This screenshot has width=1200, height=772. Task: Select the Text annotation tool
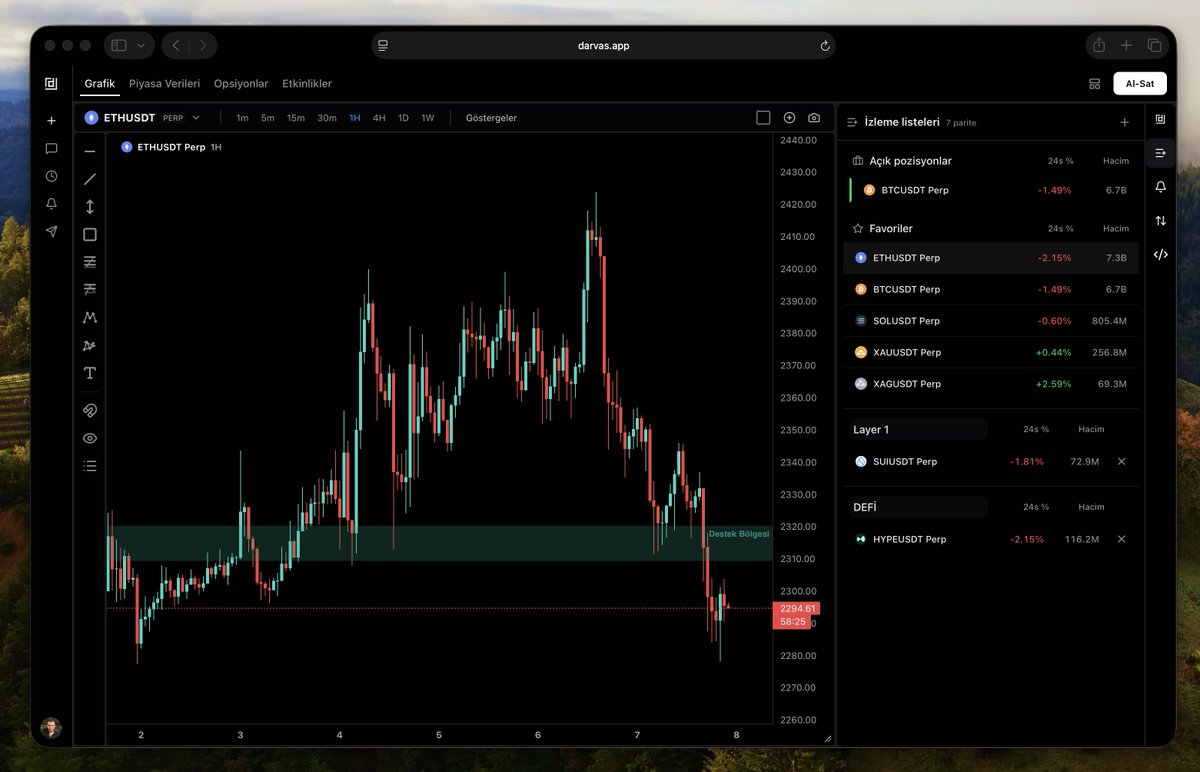90,373
